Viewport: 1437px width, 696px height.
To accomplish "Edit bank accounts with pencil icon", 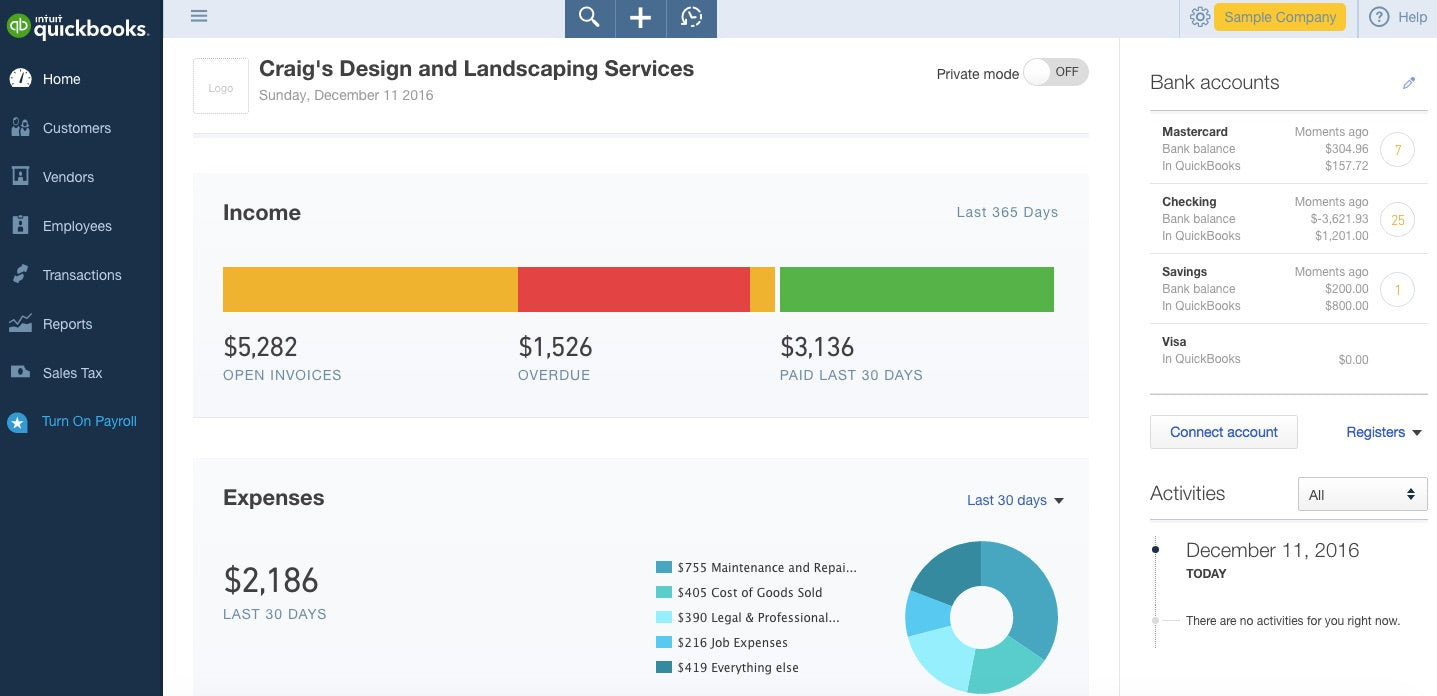I will coord(1409,83).
